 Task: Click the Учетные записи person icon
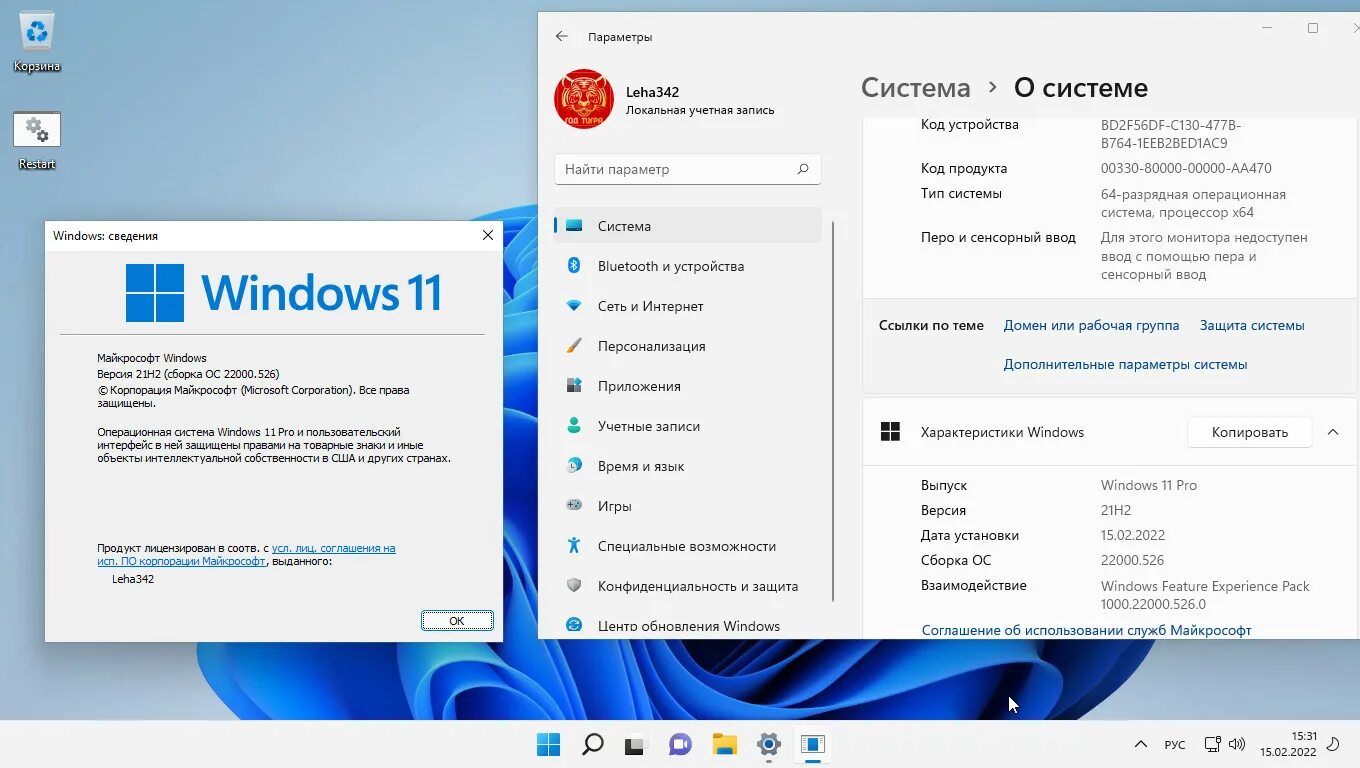point(574,426)
